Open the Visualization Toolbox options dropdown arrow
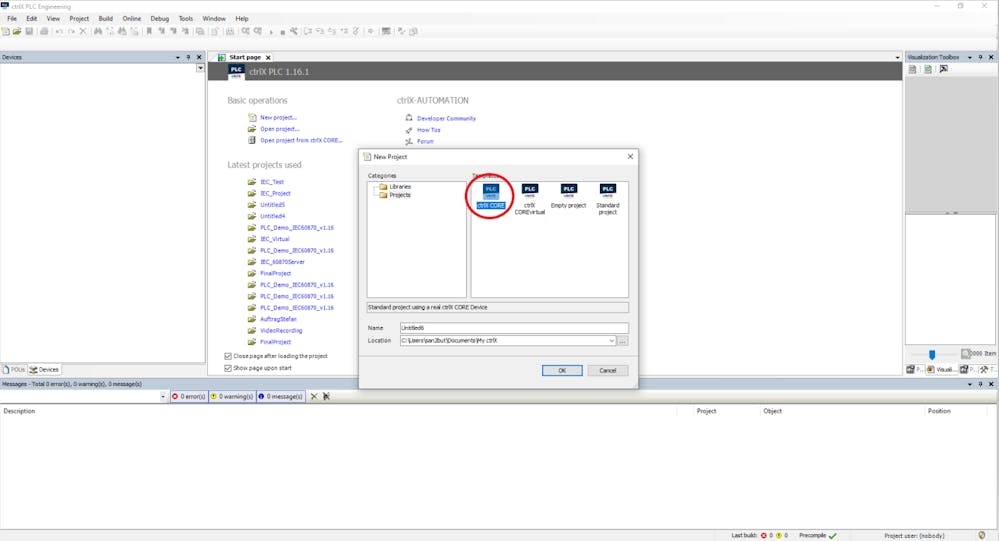 970,57
